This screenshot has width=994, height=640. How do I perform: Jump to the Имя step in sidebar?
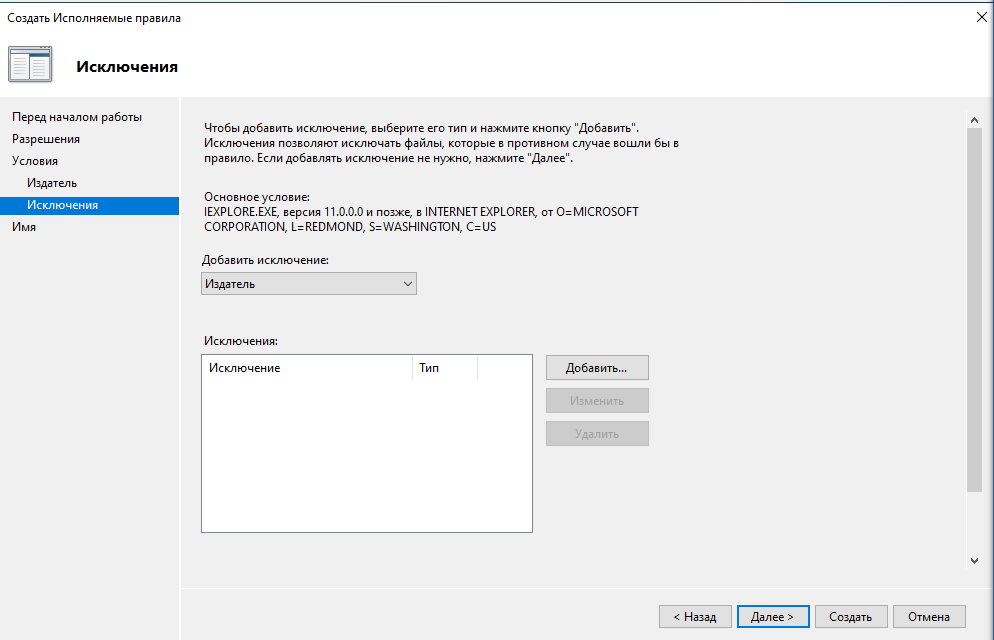pos(24,227)
